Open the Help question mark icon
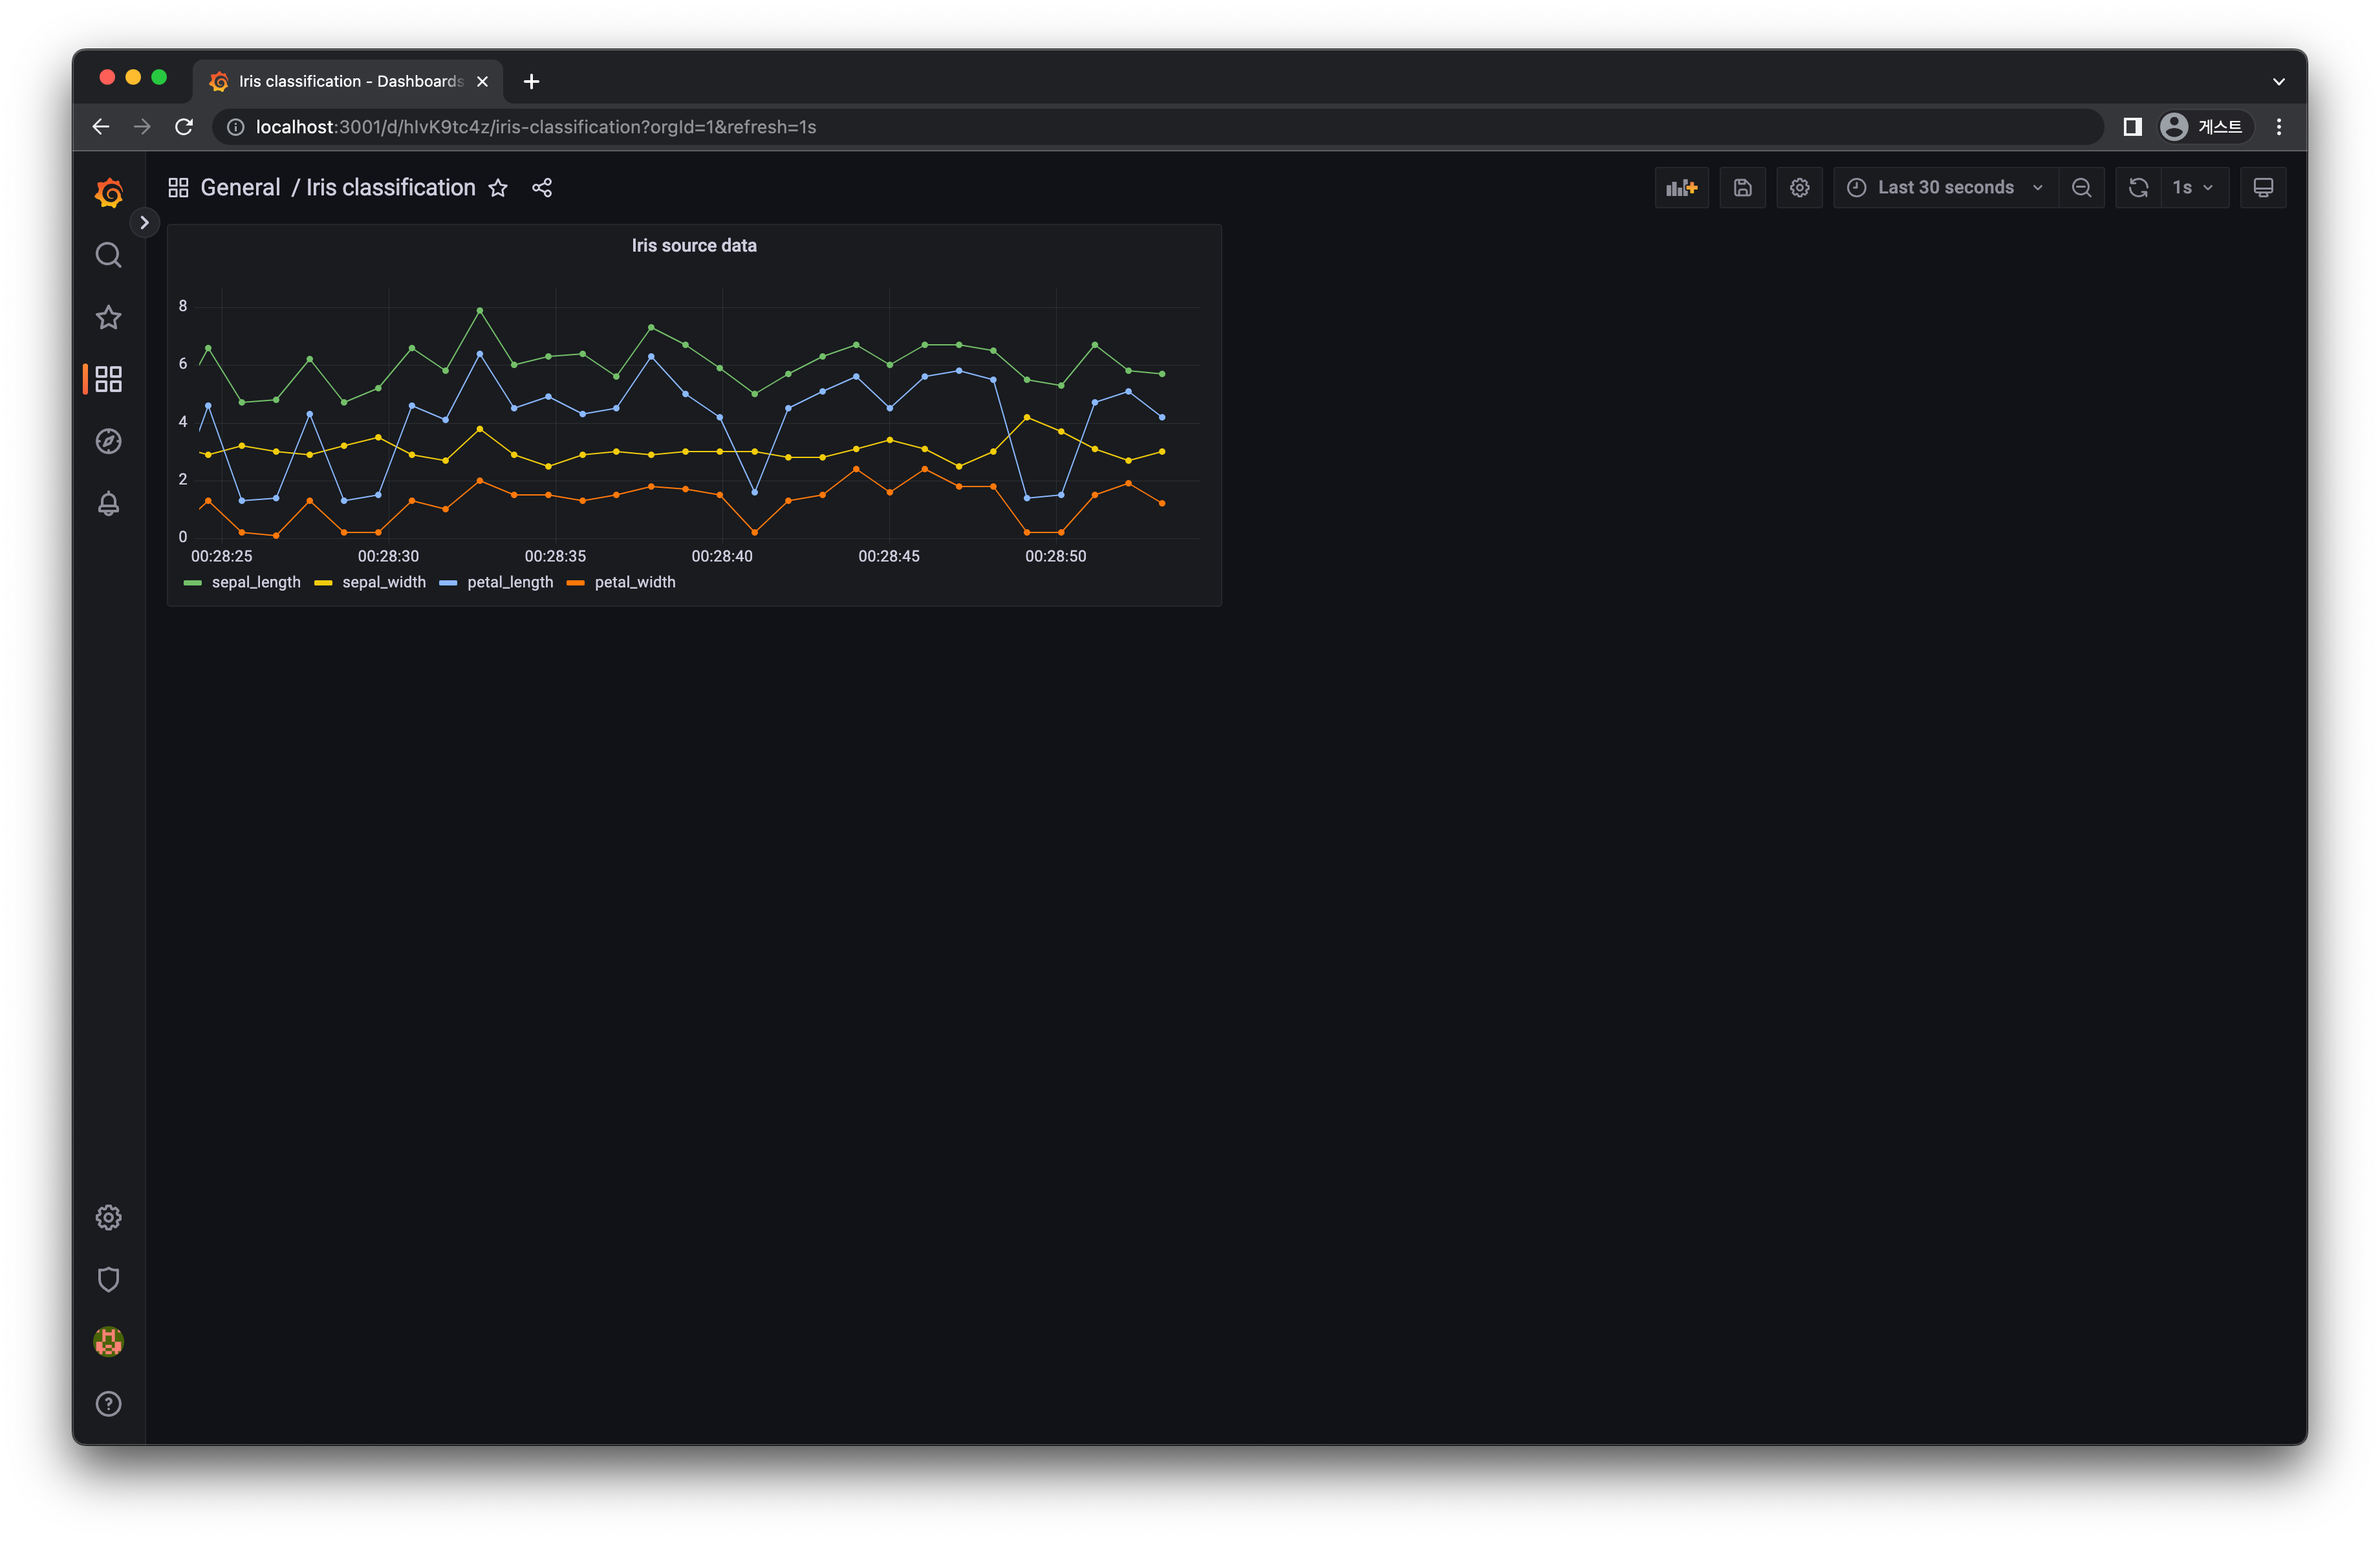The image size is (2380, 1541). 108,1404
